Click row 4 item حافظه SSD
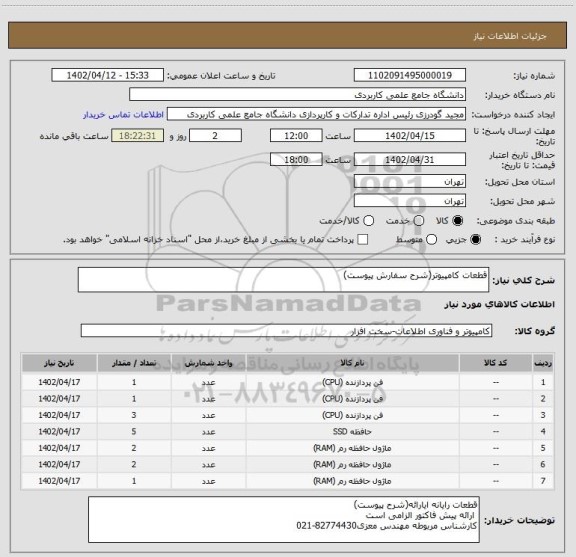Image resolution: width=576 pixels, height=557 pixels. pos(352,432)
